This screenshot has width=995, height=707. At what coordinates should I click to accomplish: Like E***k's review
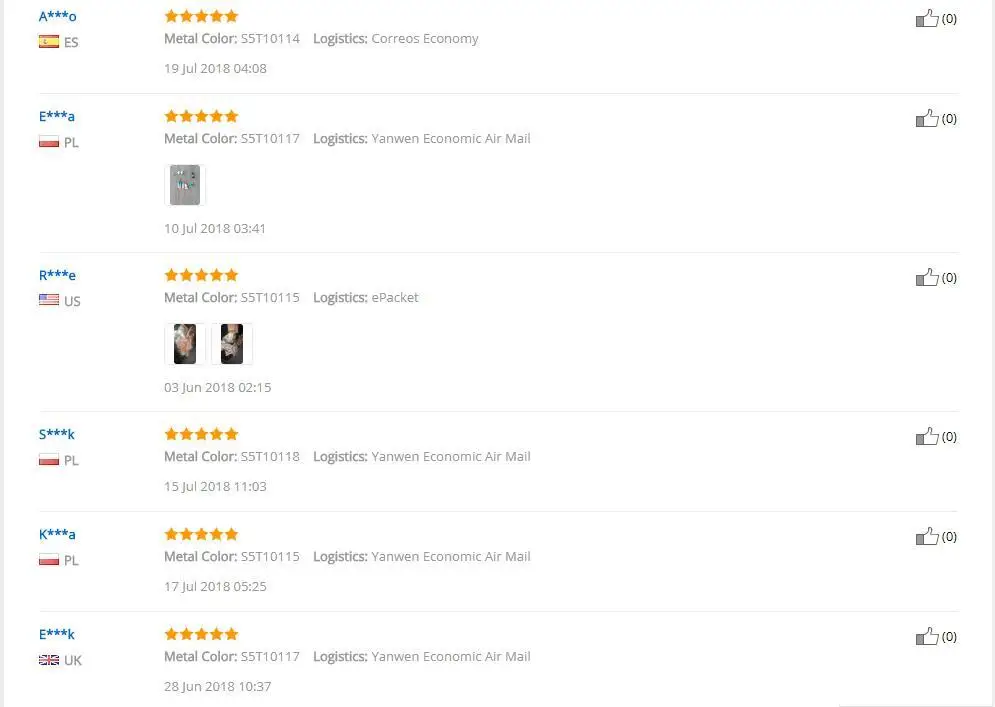pyautogui.click(x=926, y=636)
